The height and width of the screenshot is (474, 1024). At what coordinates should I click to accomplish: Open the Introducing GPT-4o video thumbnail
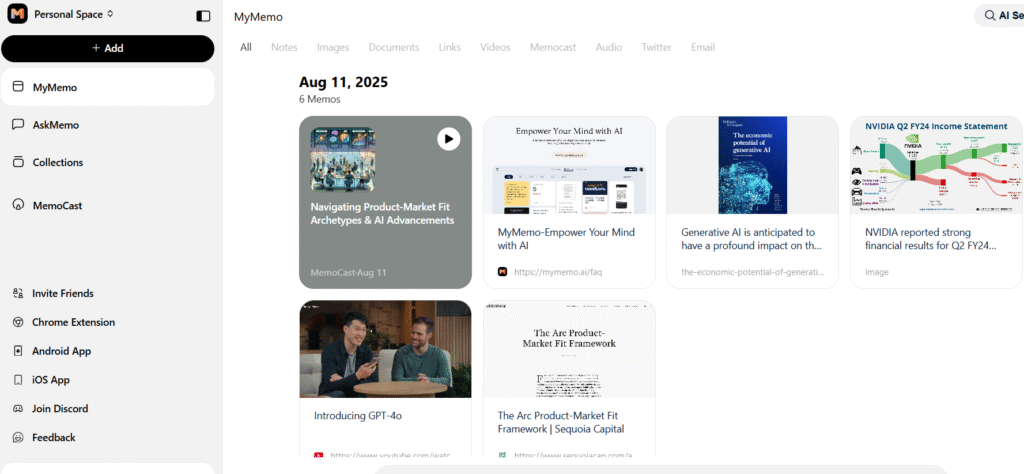click(385, 349)
